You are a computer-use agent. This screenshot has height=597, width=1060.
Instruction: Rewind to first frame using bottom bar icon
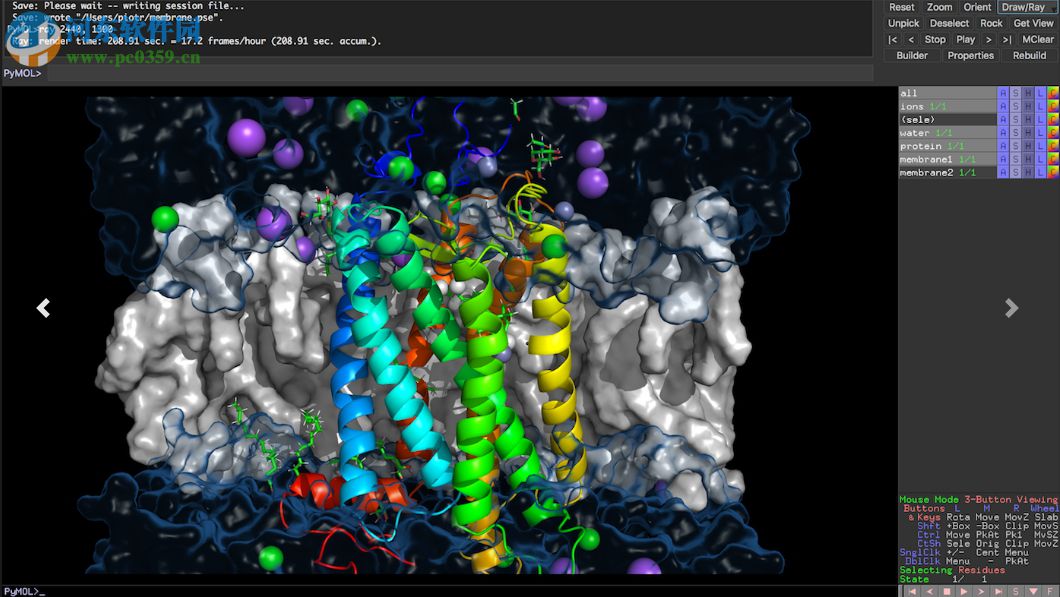click(x=911, y=591)
